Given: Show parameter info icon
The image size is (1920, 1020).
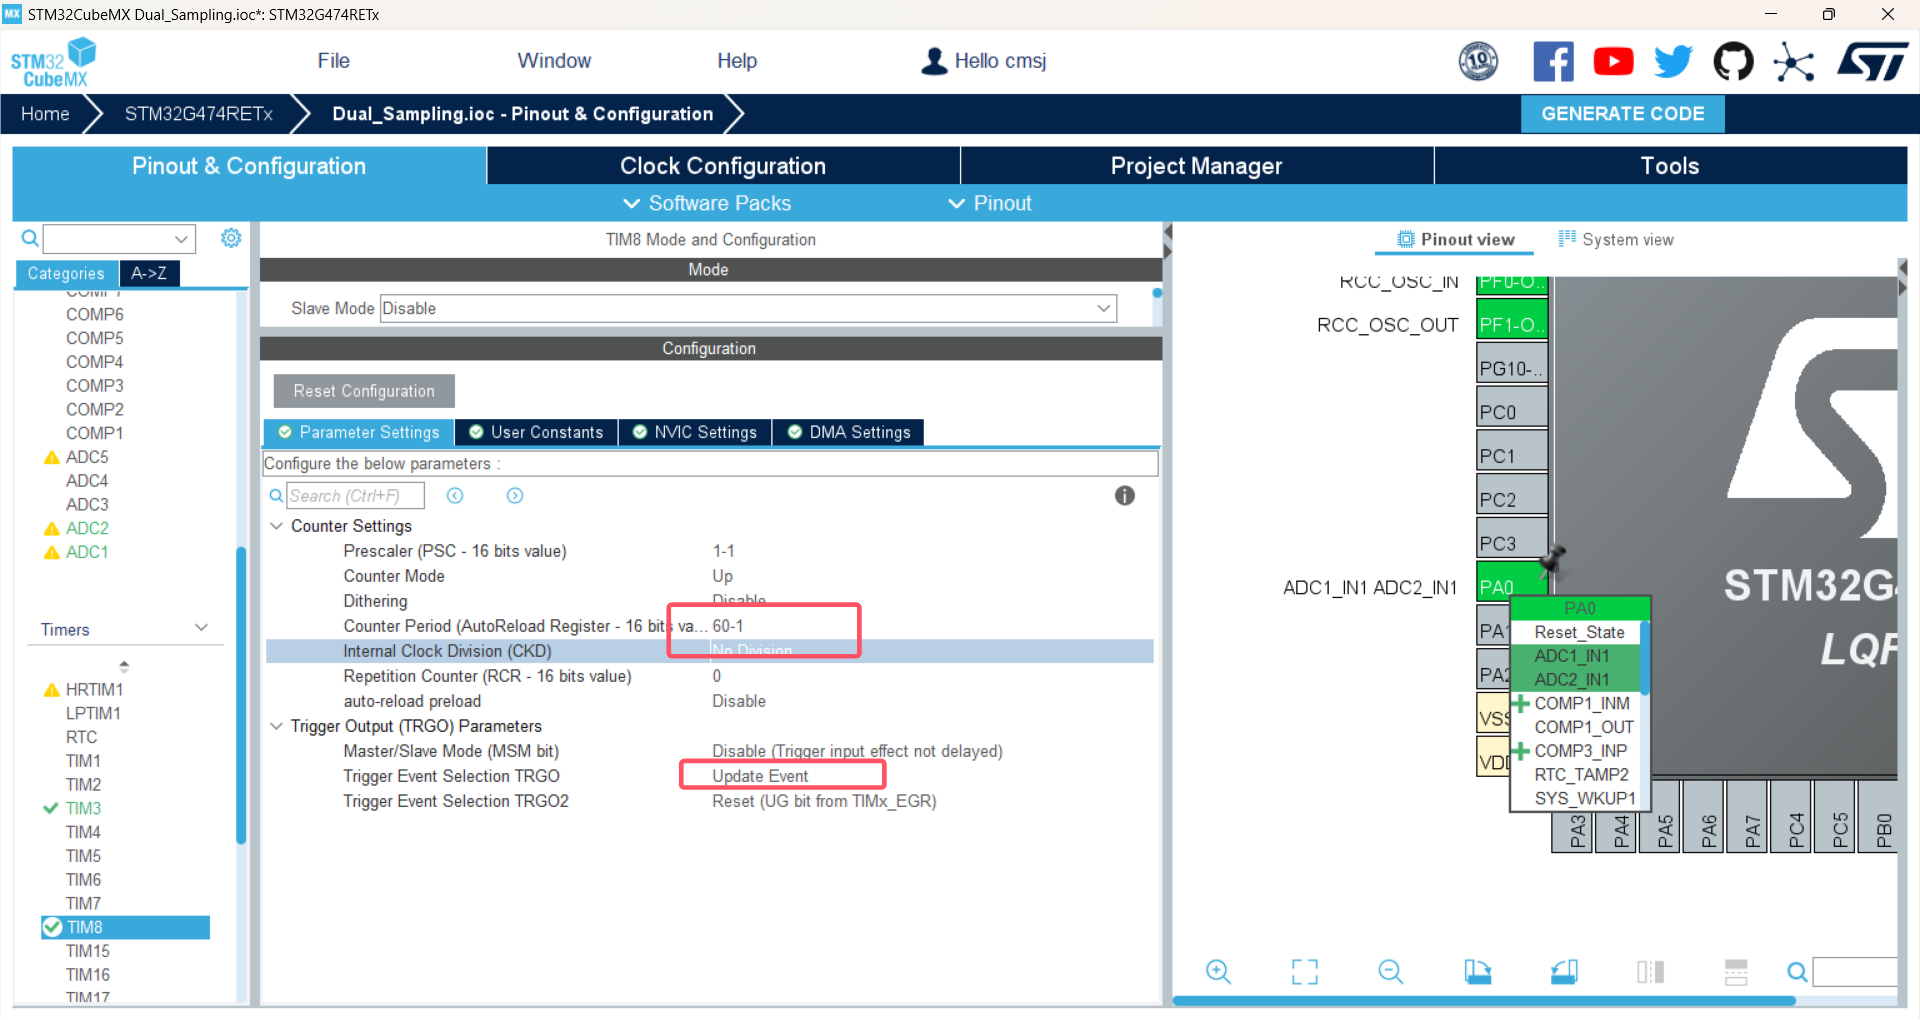Looking at the screenshot, I should click(1125, 496).
